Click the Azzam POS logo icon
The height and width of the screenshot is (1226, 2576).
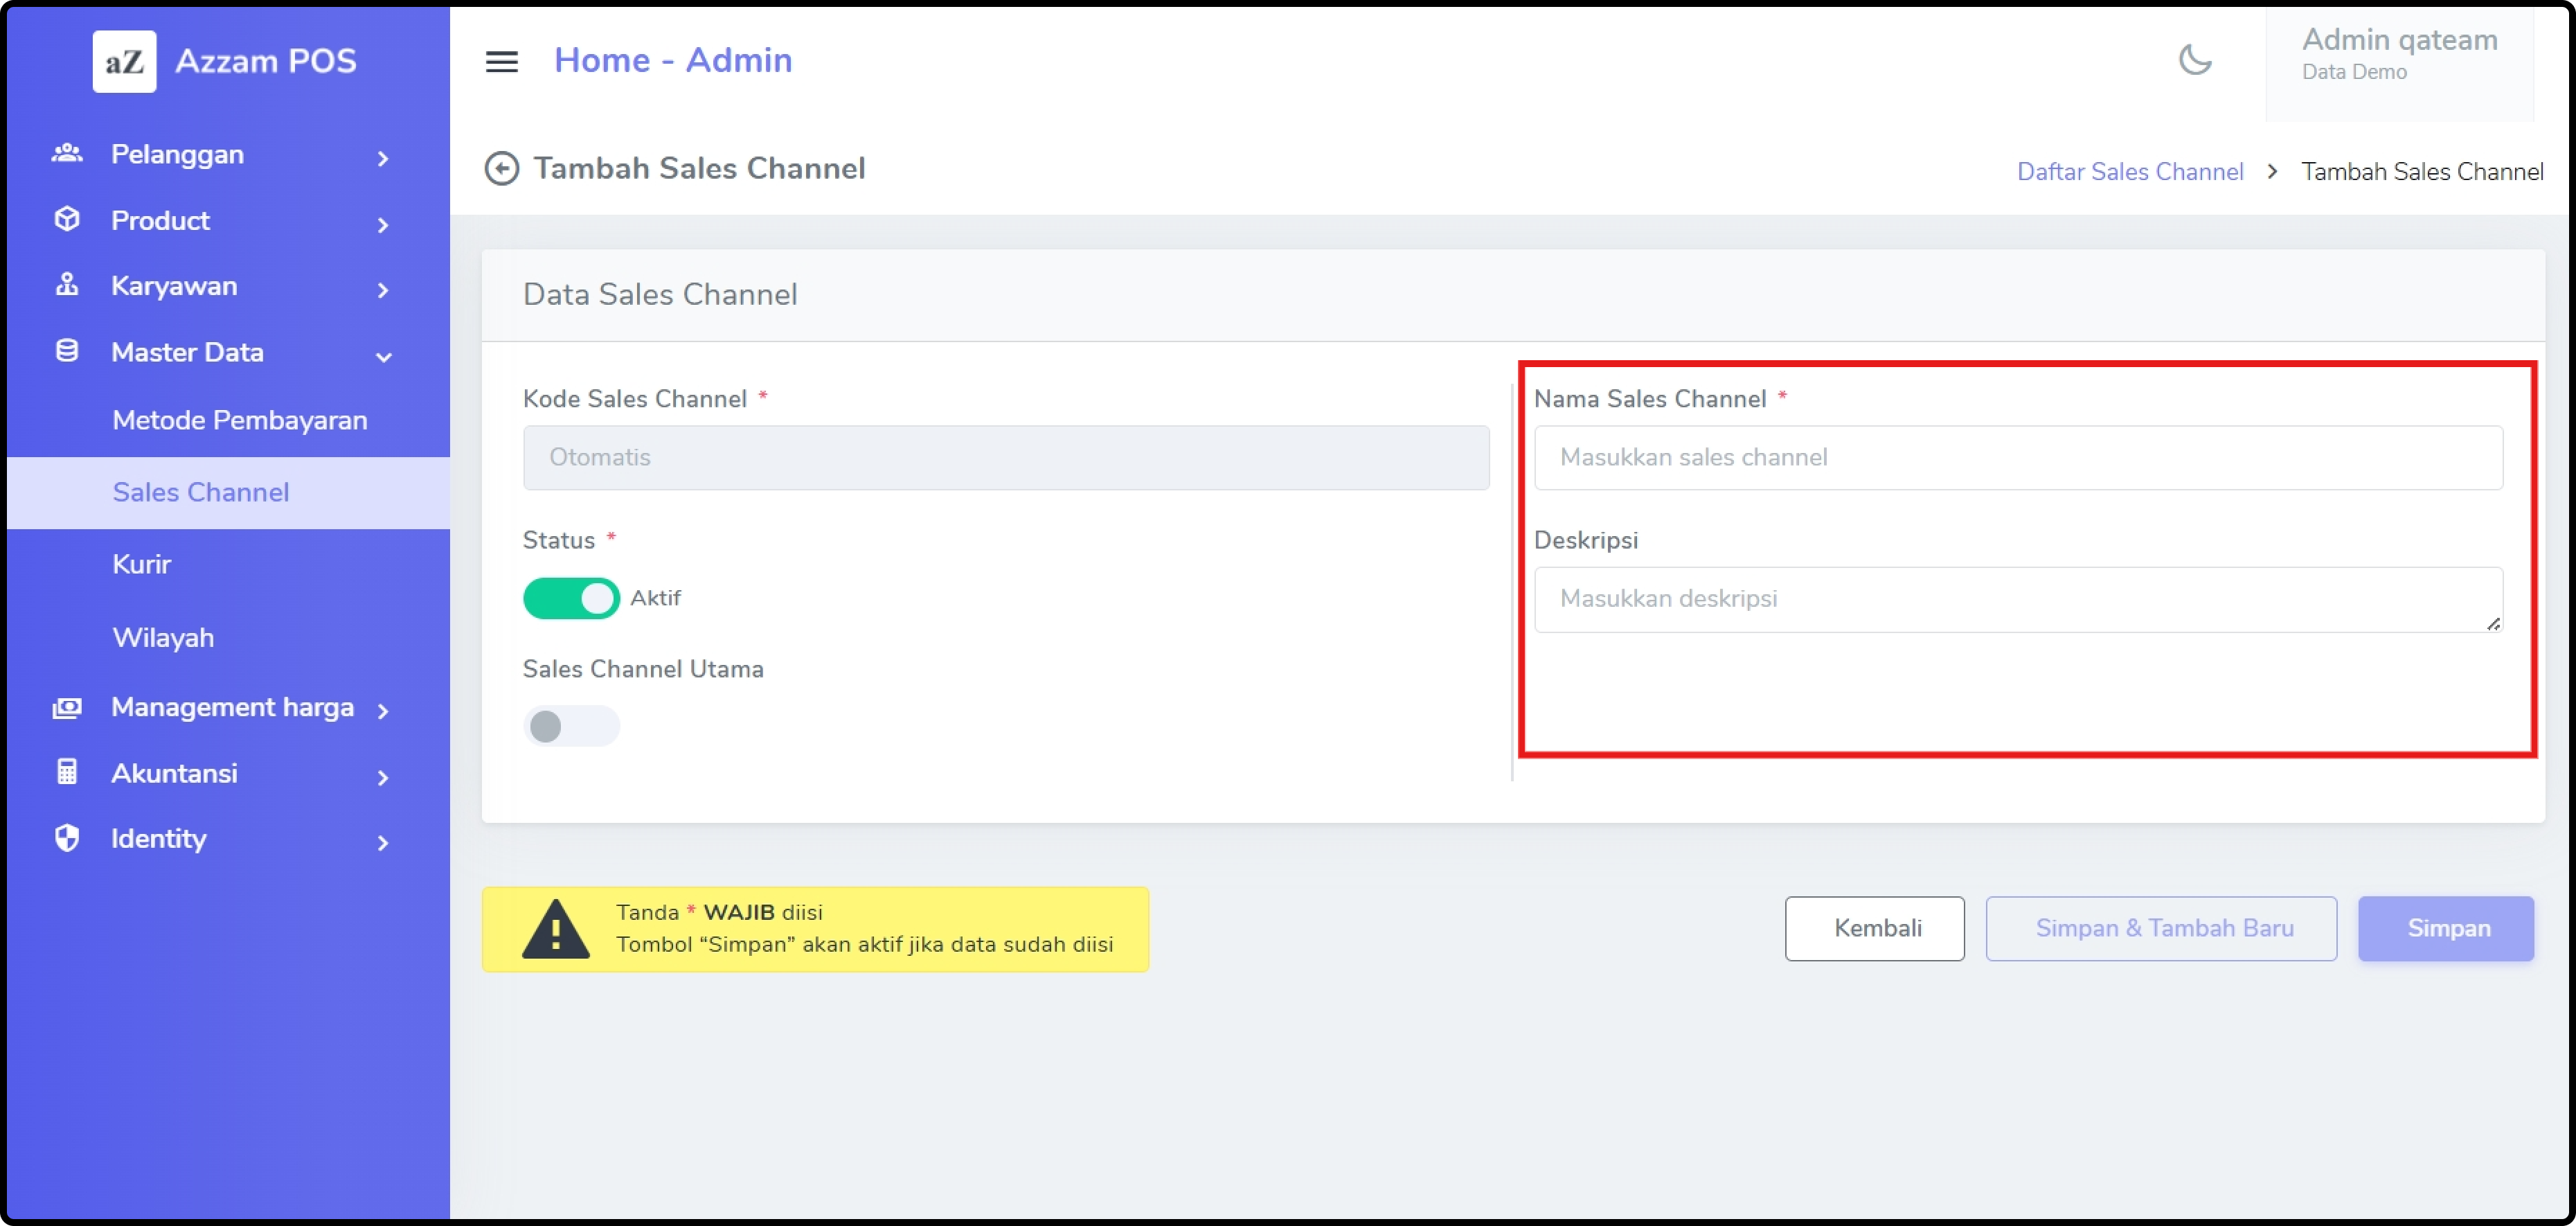point(124,61)
